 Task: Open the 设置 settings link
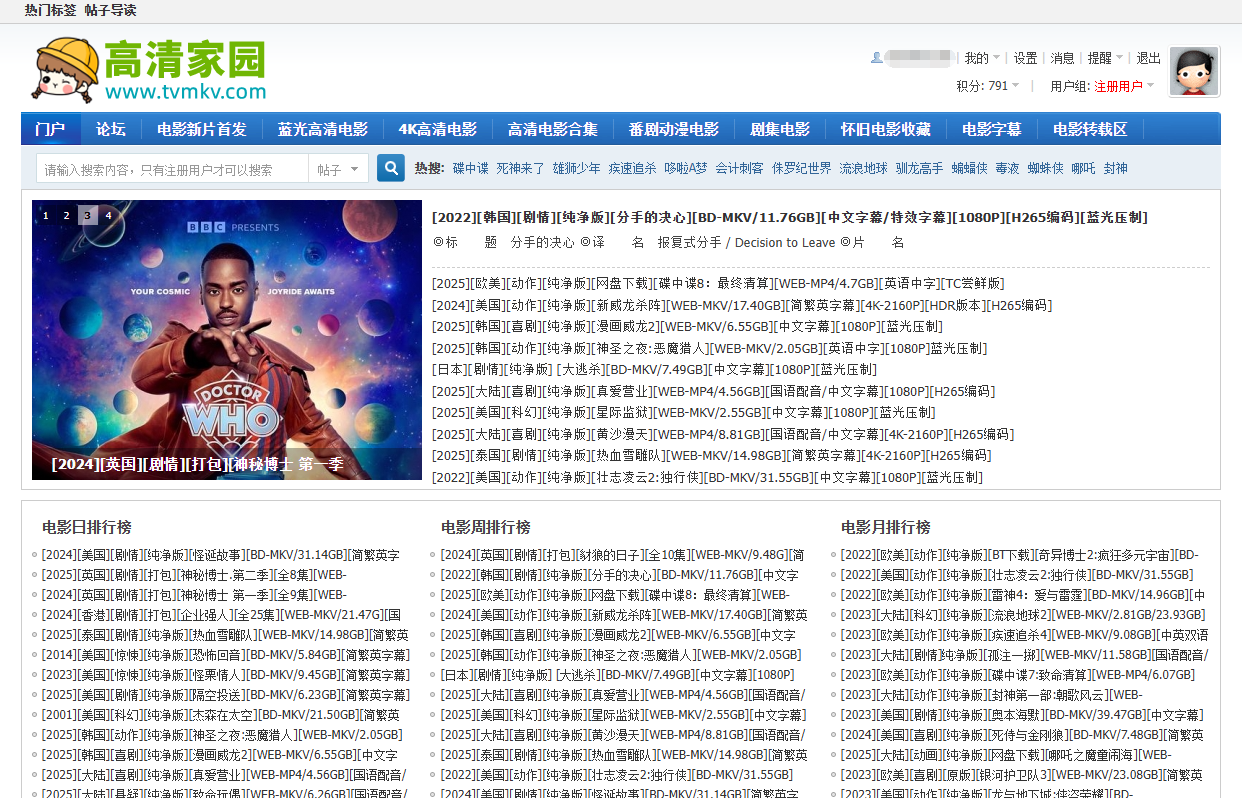[x=1025, y=58]
